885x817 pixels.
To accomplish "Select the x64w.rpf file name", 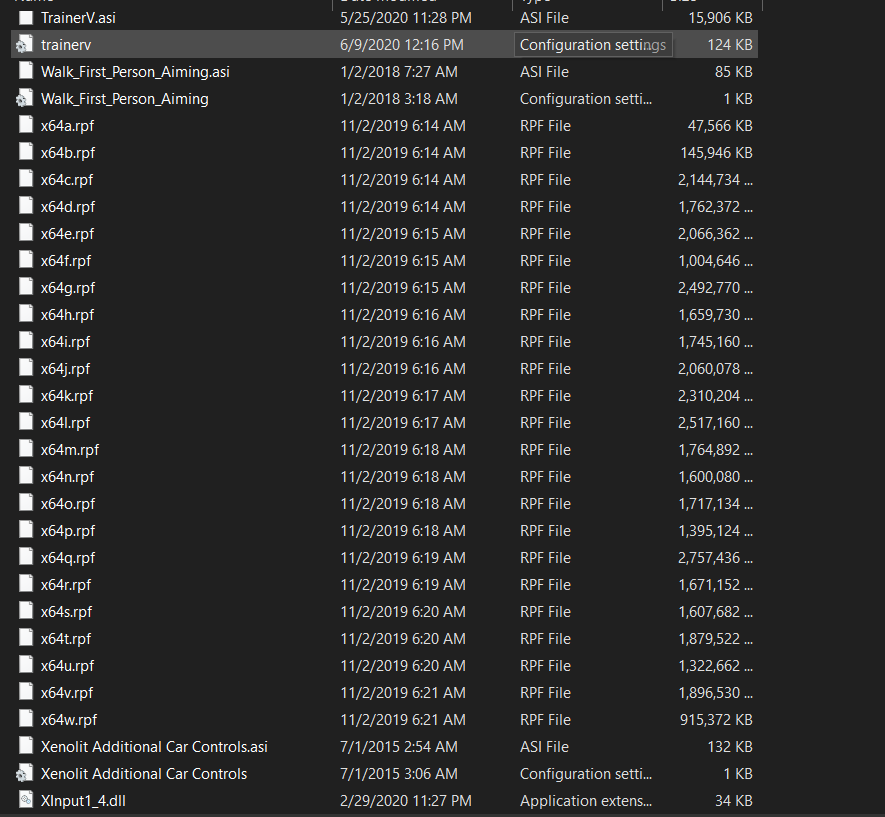I will coord(69,720).
